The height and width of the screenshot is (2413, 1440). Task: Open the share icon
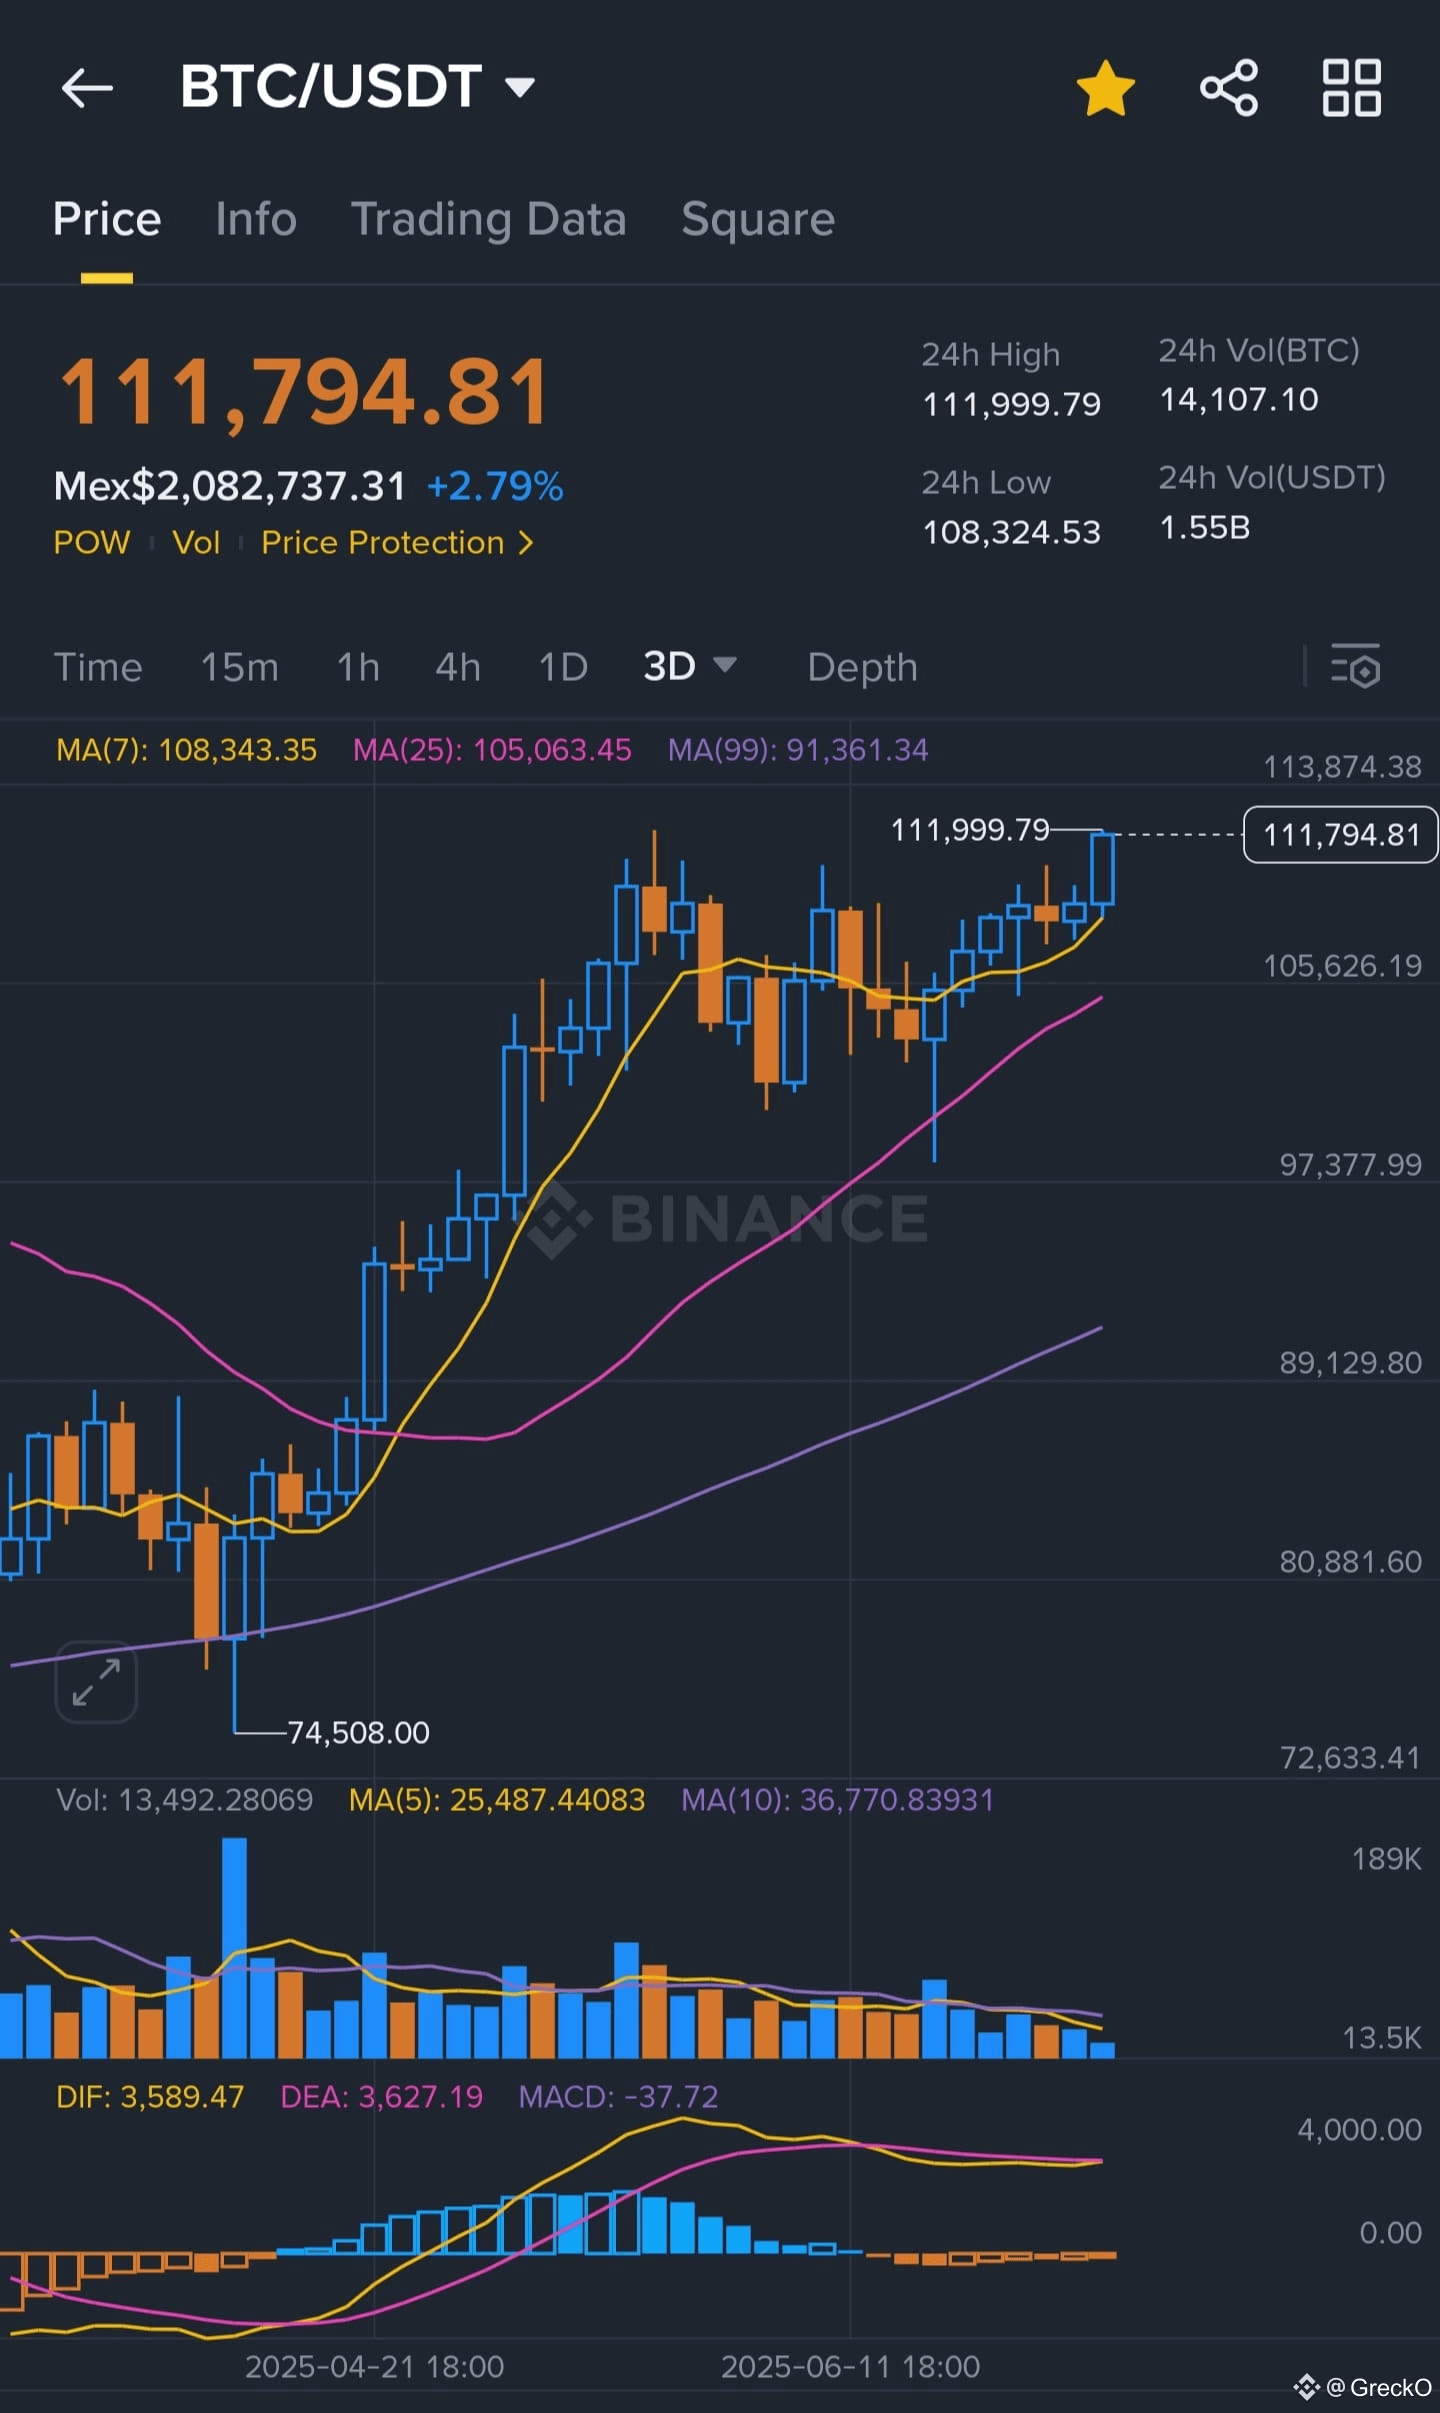[1229, 88]
